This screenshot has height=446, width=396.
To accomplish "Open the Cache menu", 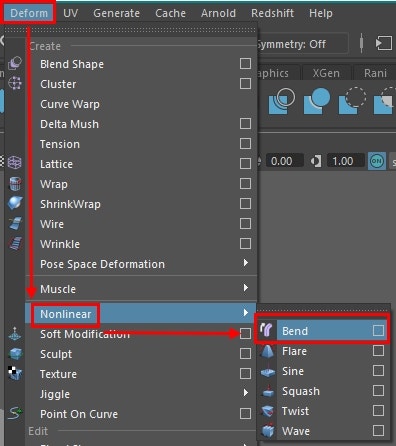I will 170,13.
